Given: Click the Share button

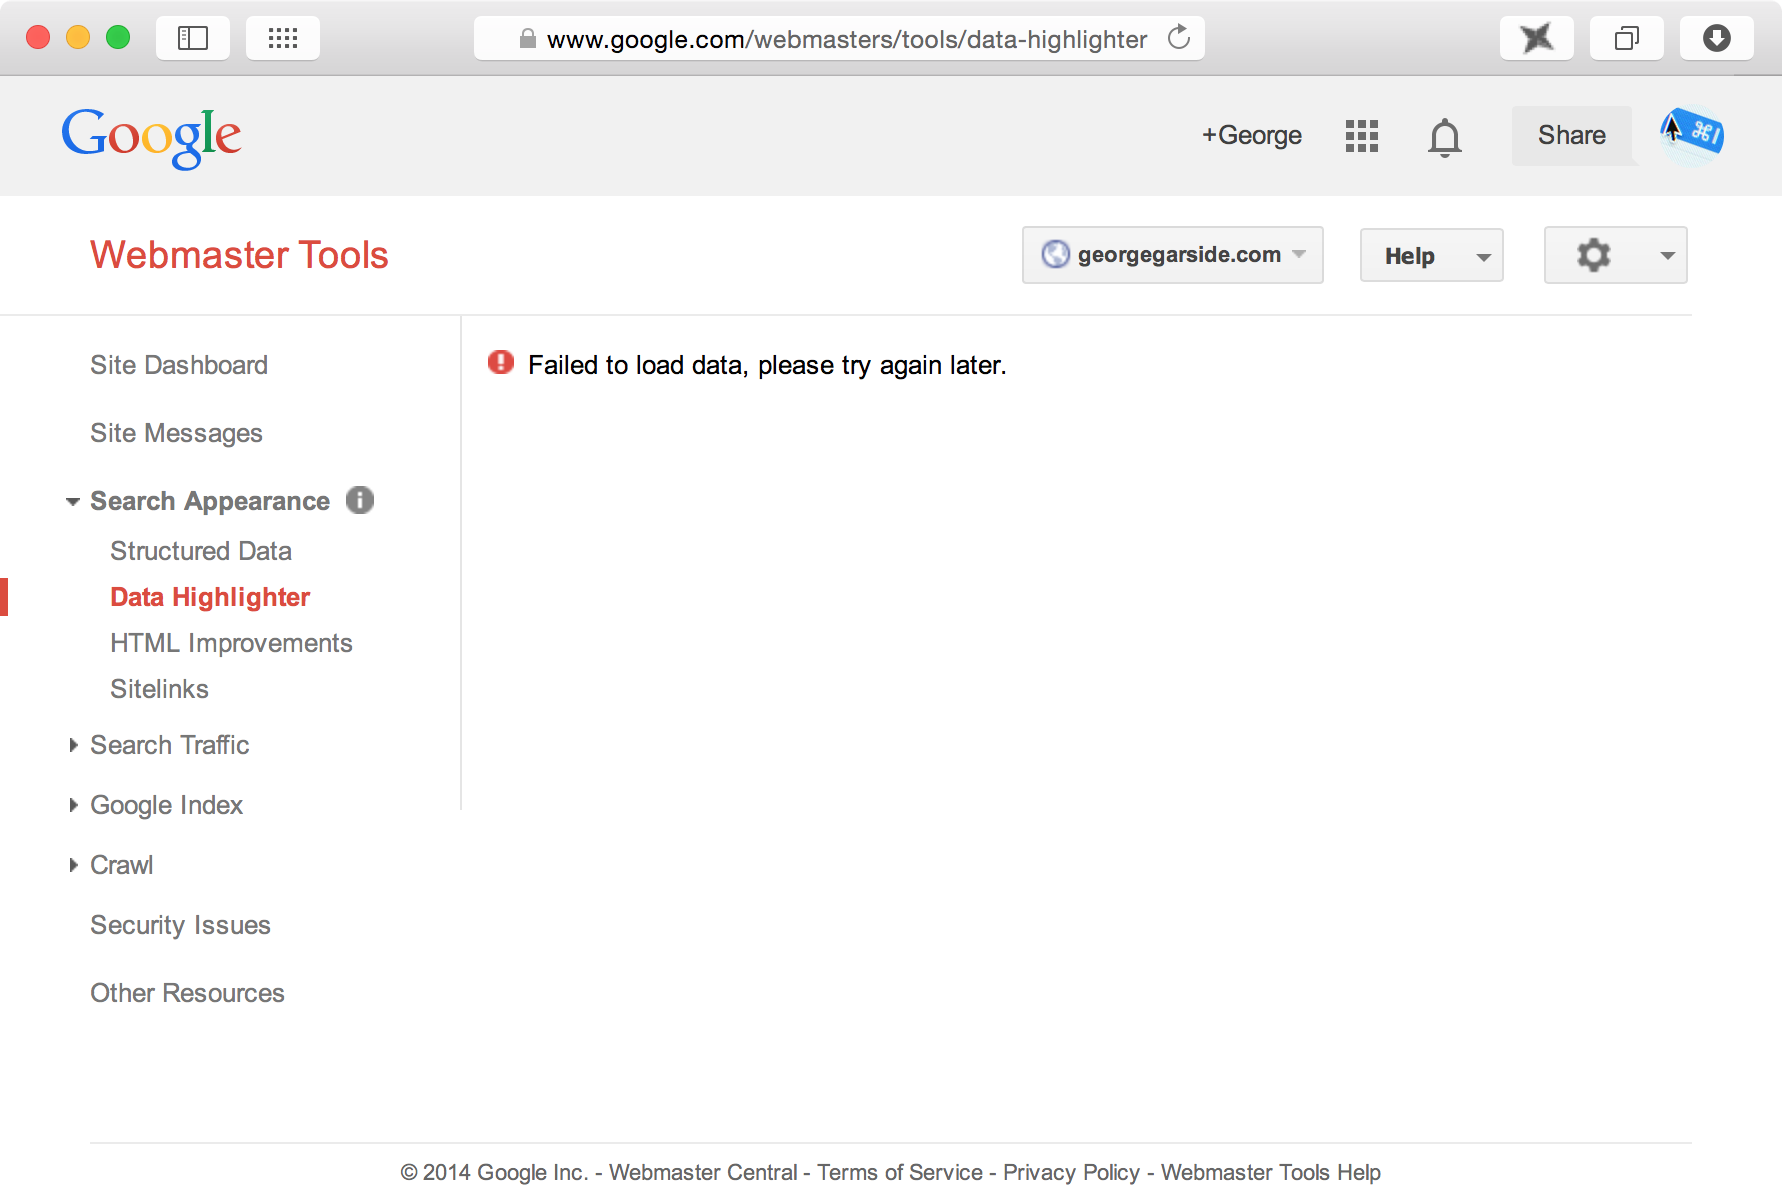Looking at the screenshot, I should pos(1572,135).
